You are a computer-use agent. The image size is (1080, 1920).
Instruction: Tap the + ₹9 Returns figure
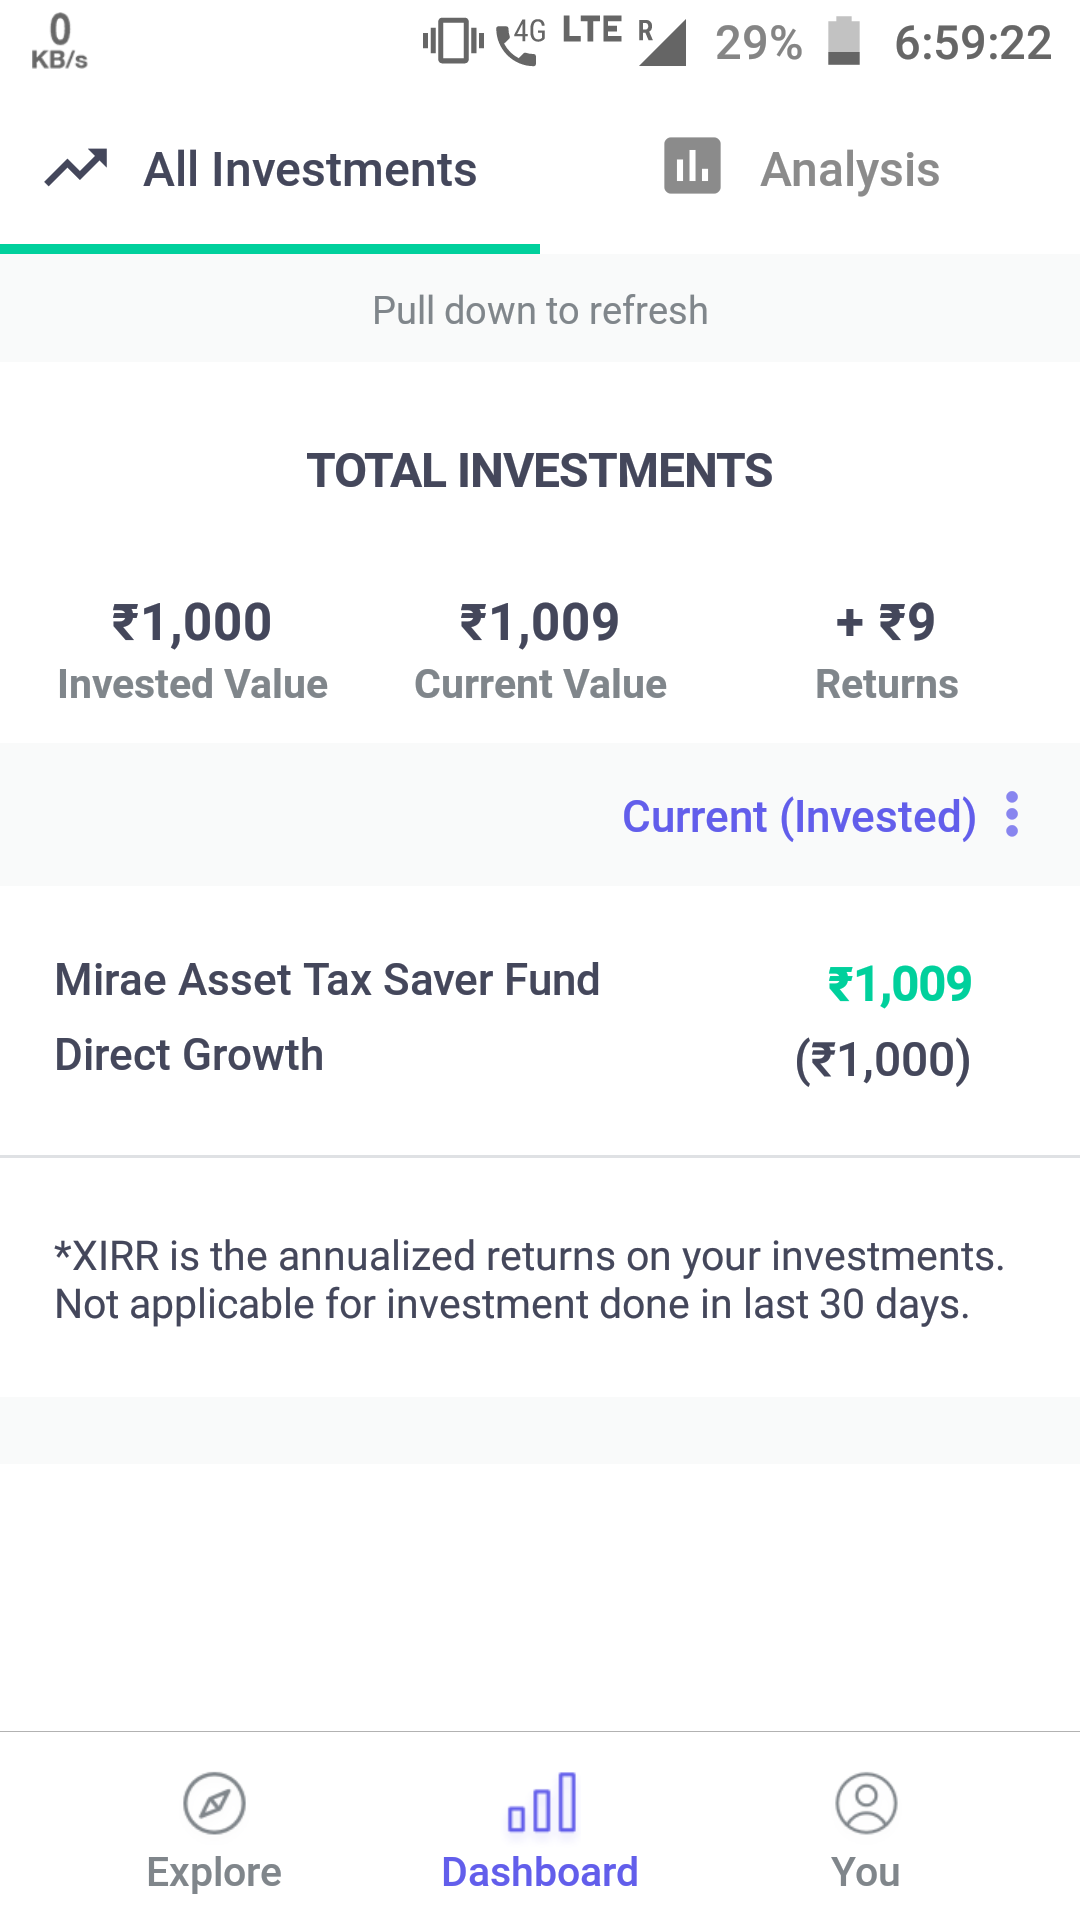[886, 622]
